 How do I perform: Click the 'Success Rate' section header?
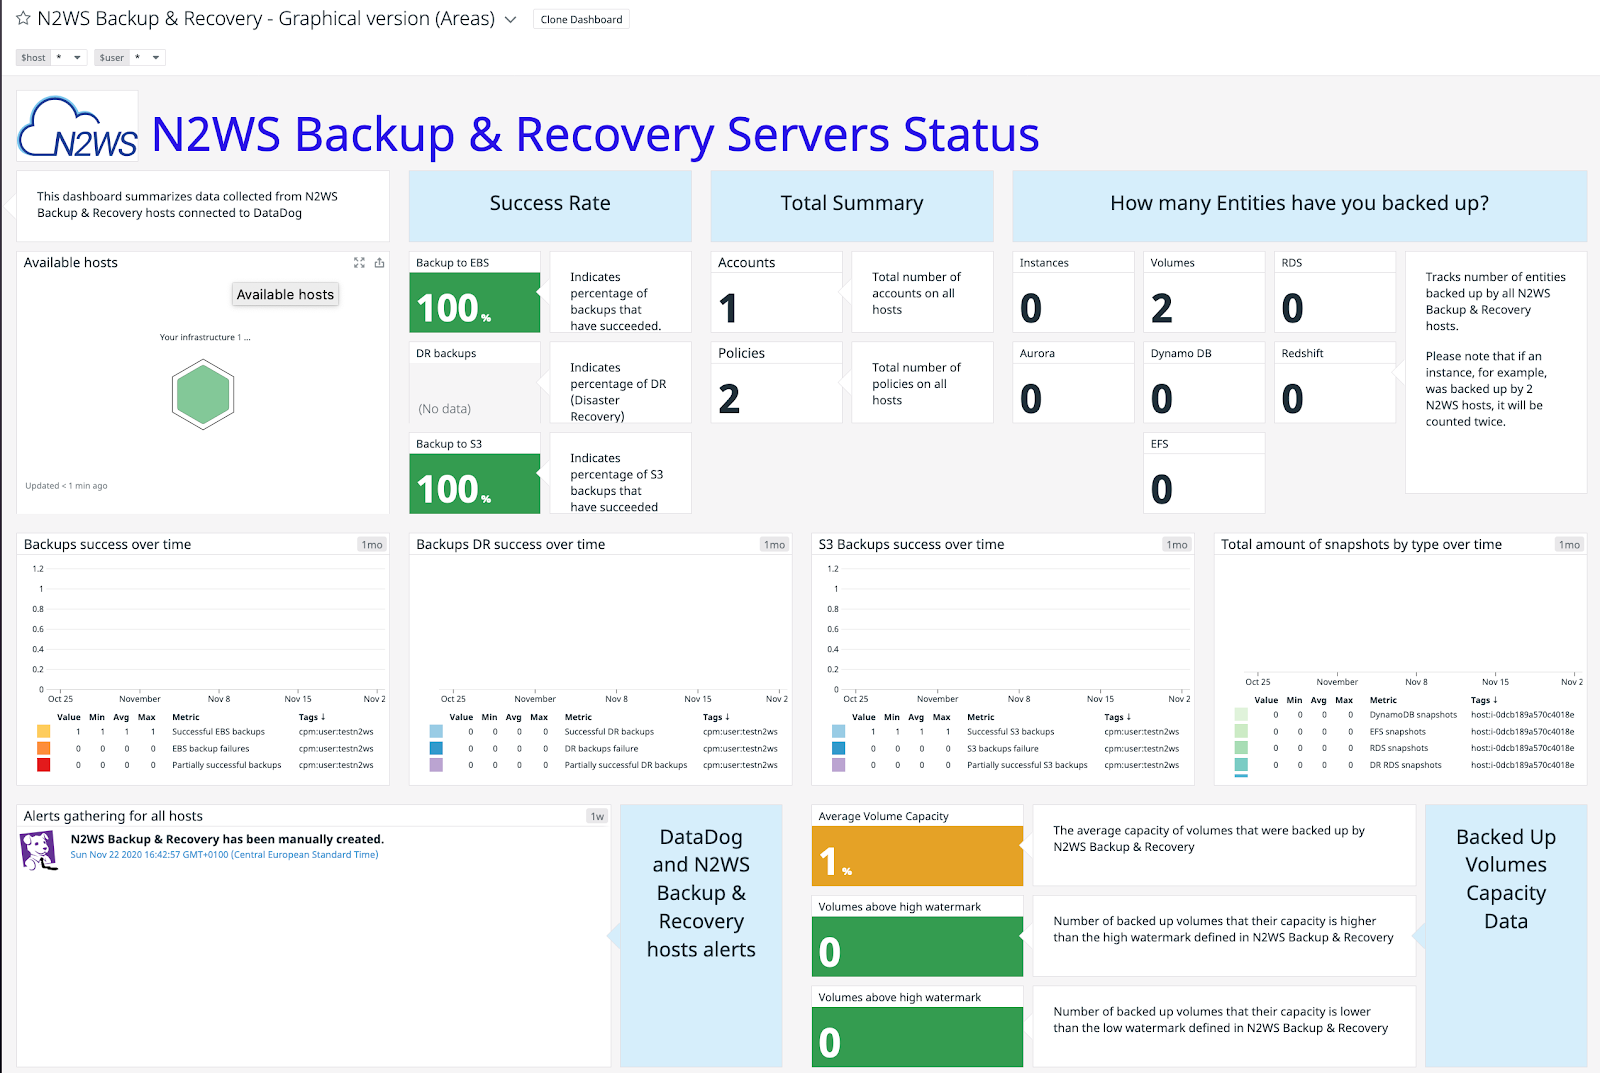point(550,205)
